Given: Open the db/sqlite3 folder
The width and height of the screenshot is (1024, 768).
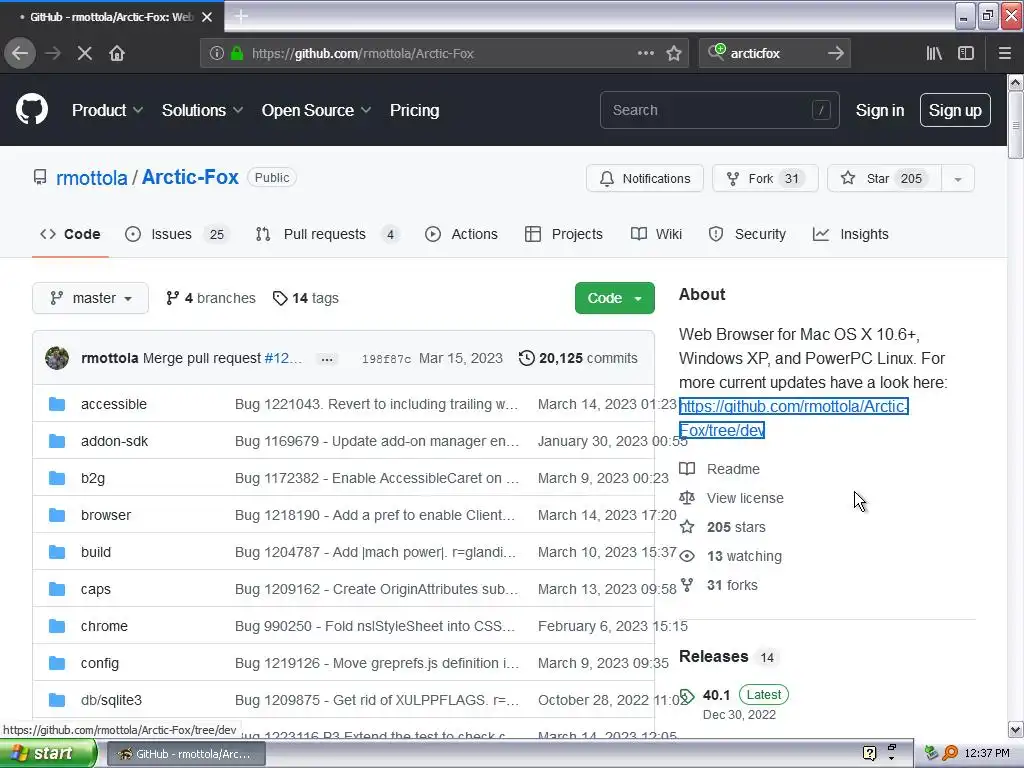Looking at the screenshot, I should [111, 700].
